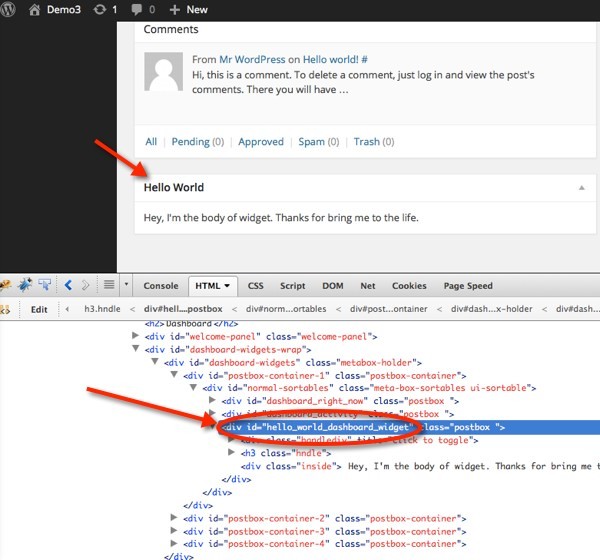The width and height of the screenshot is (600, 560).
Task: Collapse the dashboard-widgets metabox-holder node
Action: click(x=155, y=361)
